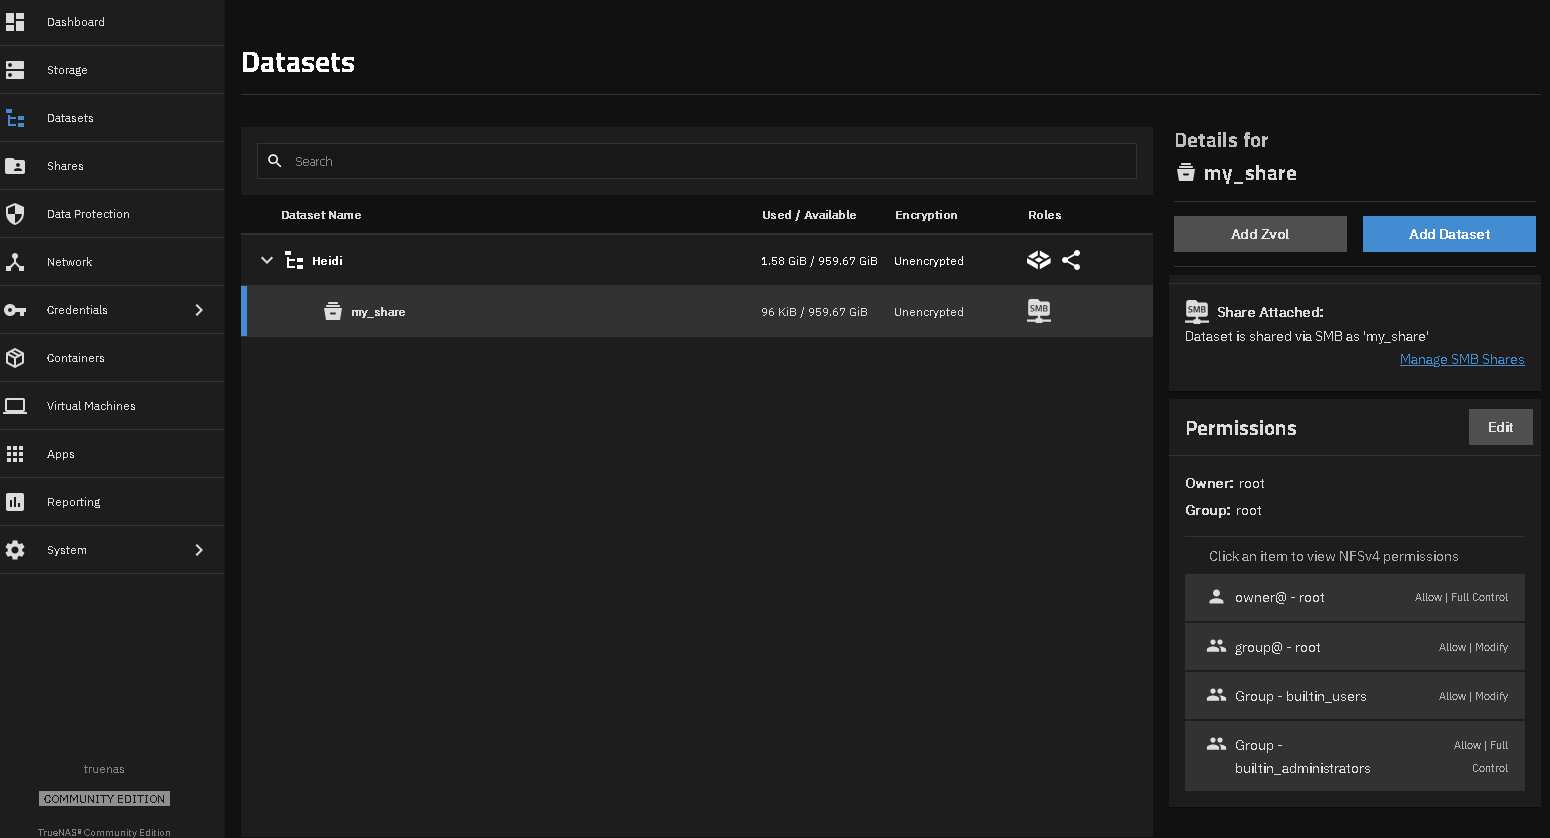Navigate to Data Protection
This screenshot has width=1550, height=838.
[88, 214]
